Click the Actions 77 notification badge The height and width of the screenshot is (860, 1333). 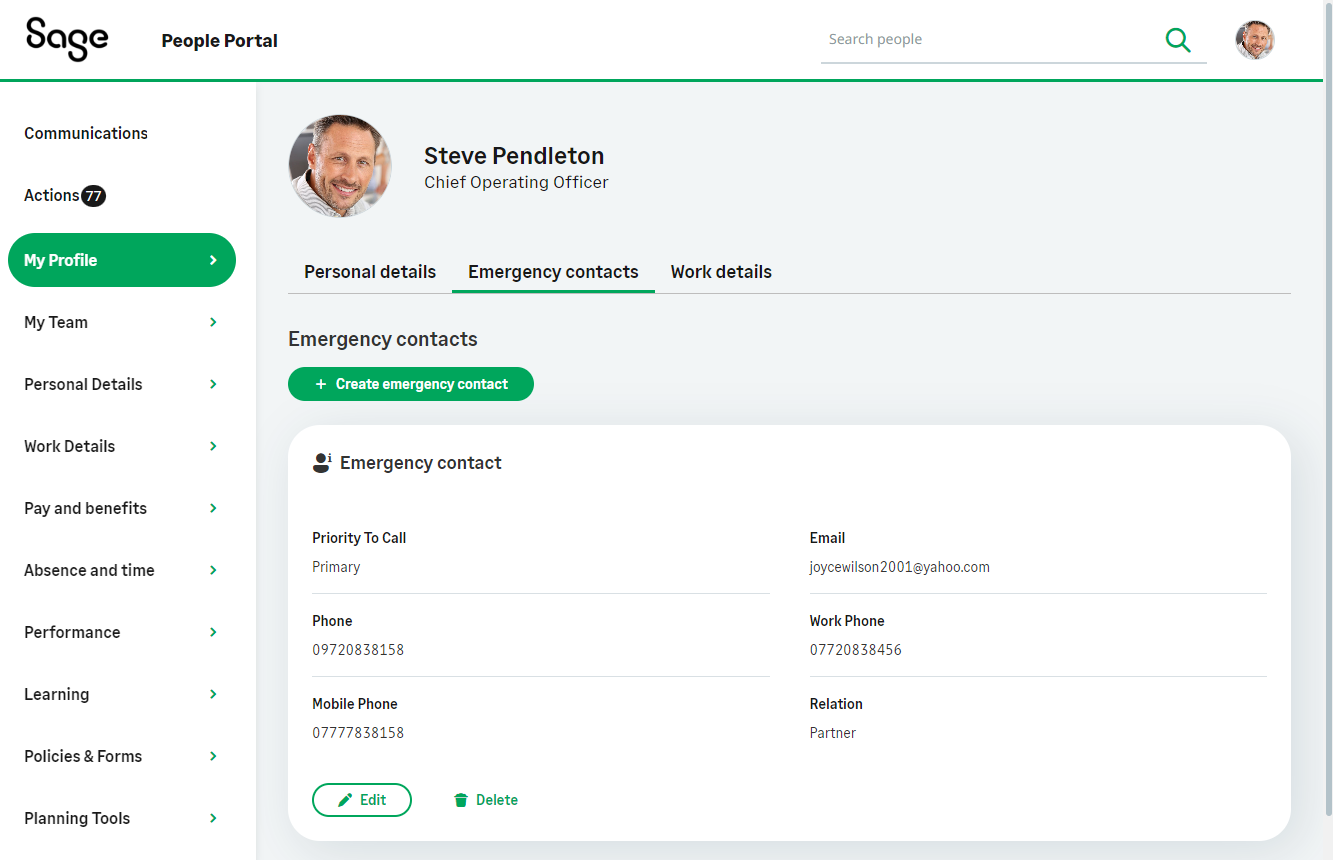coord(93,196)
